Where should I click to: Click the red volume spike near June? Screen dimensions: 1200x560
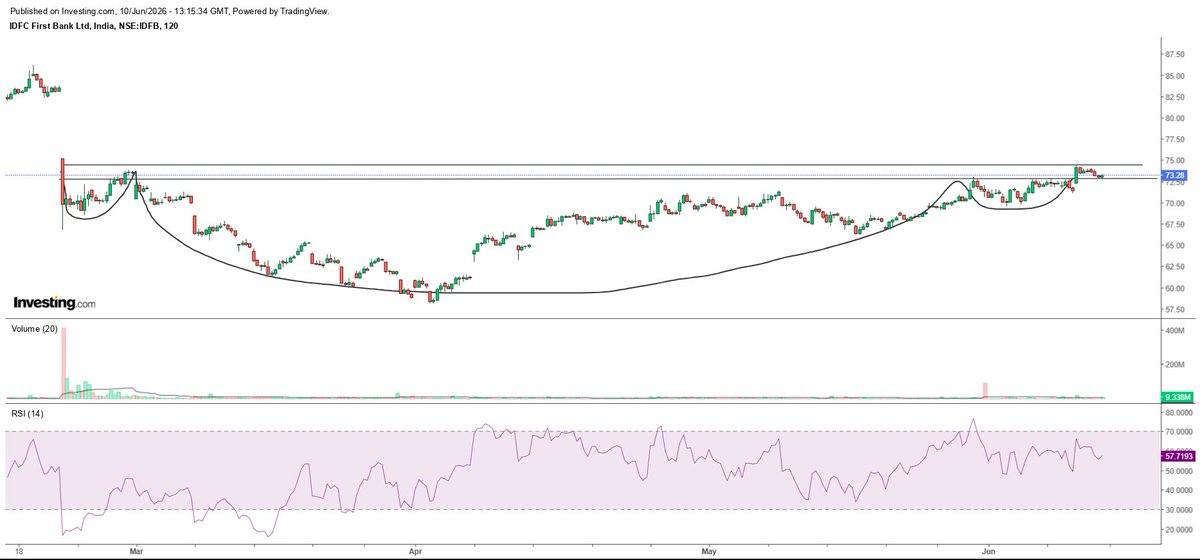coord(985,391)
